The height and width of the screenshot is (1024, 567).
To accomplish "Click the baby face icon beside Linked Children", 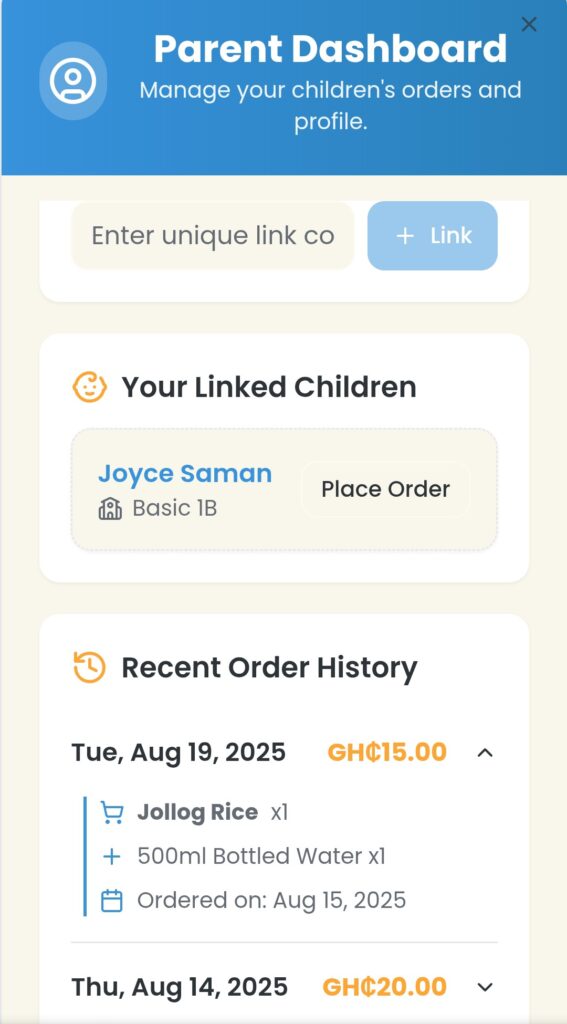I will [89, 387].
